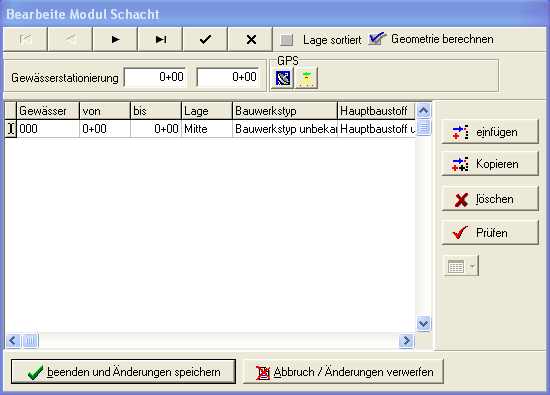
Task: Click beenden und Änderungen speichern
Action: click(x=123, y=372)
